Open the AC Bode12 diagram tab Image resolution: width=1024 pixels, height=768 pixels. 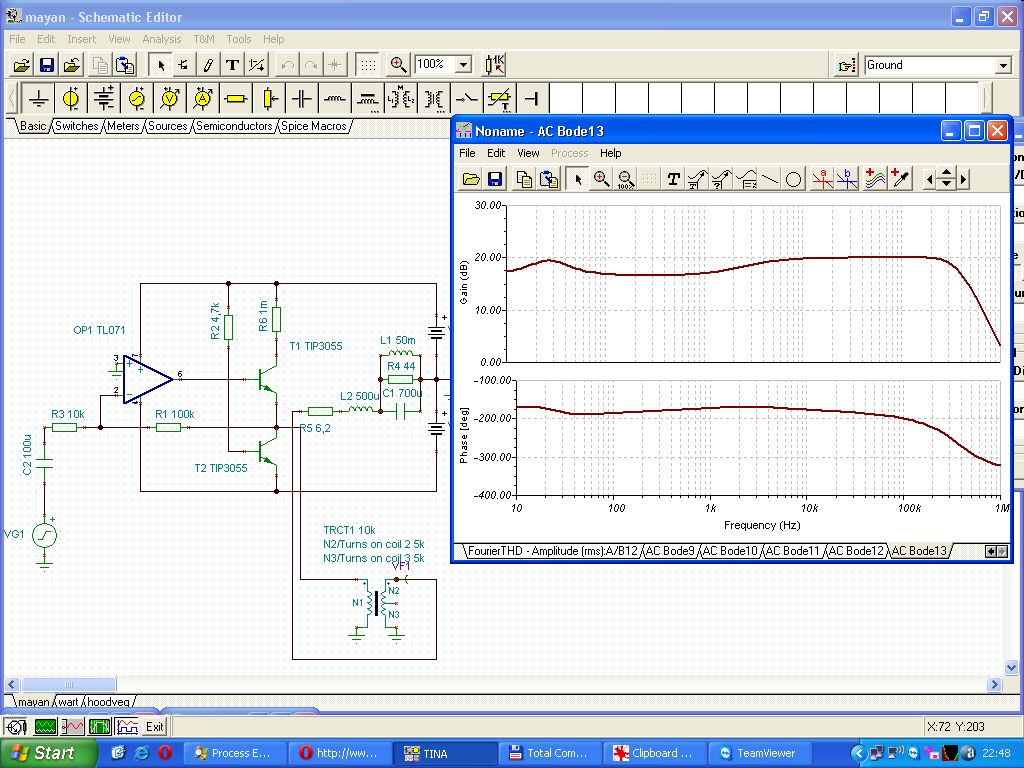[857, 551]
